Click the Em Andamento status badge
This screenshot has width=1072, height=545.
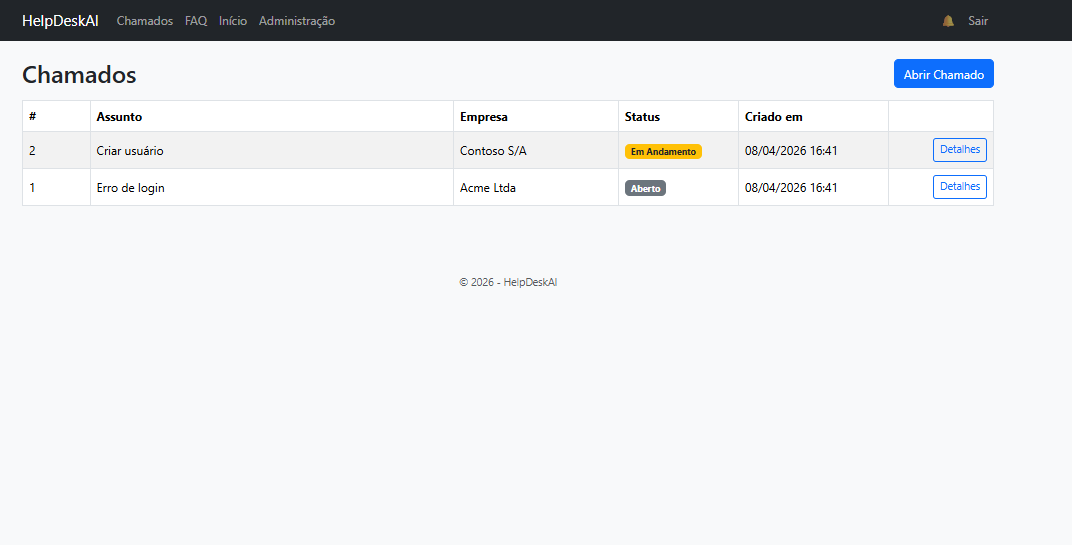coord(663,152)
